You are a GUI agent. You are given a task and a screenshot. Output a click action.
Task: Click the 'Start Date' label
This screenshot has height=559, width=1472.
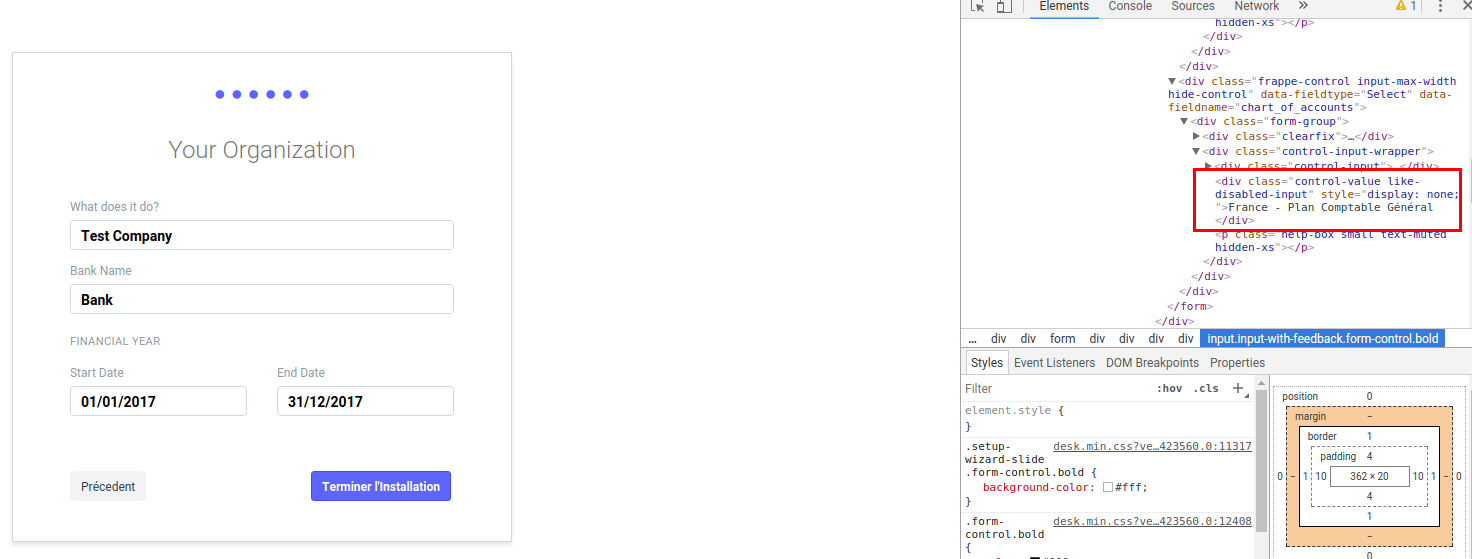tap(97, 373)
